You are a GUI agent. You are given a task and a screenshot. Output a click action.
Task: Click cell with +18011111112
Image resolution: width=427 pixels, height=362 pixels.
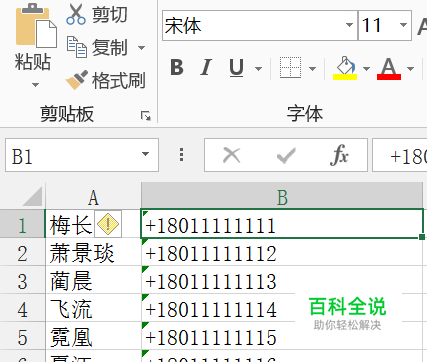coord(282,252)
